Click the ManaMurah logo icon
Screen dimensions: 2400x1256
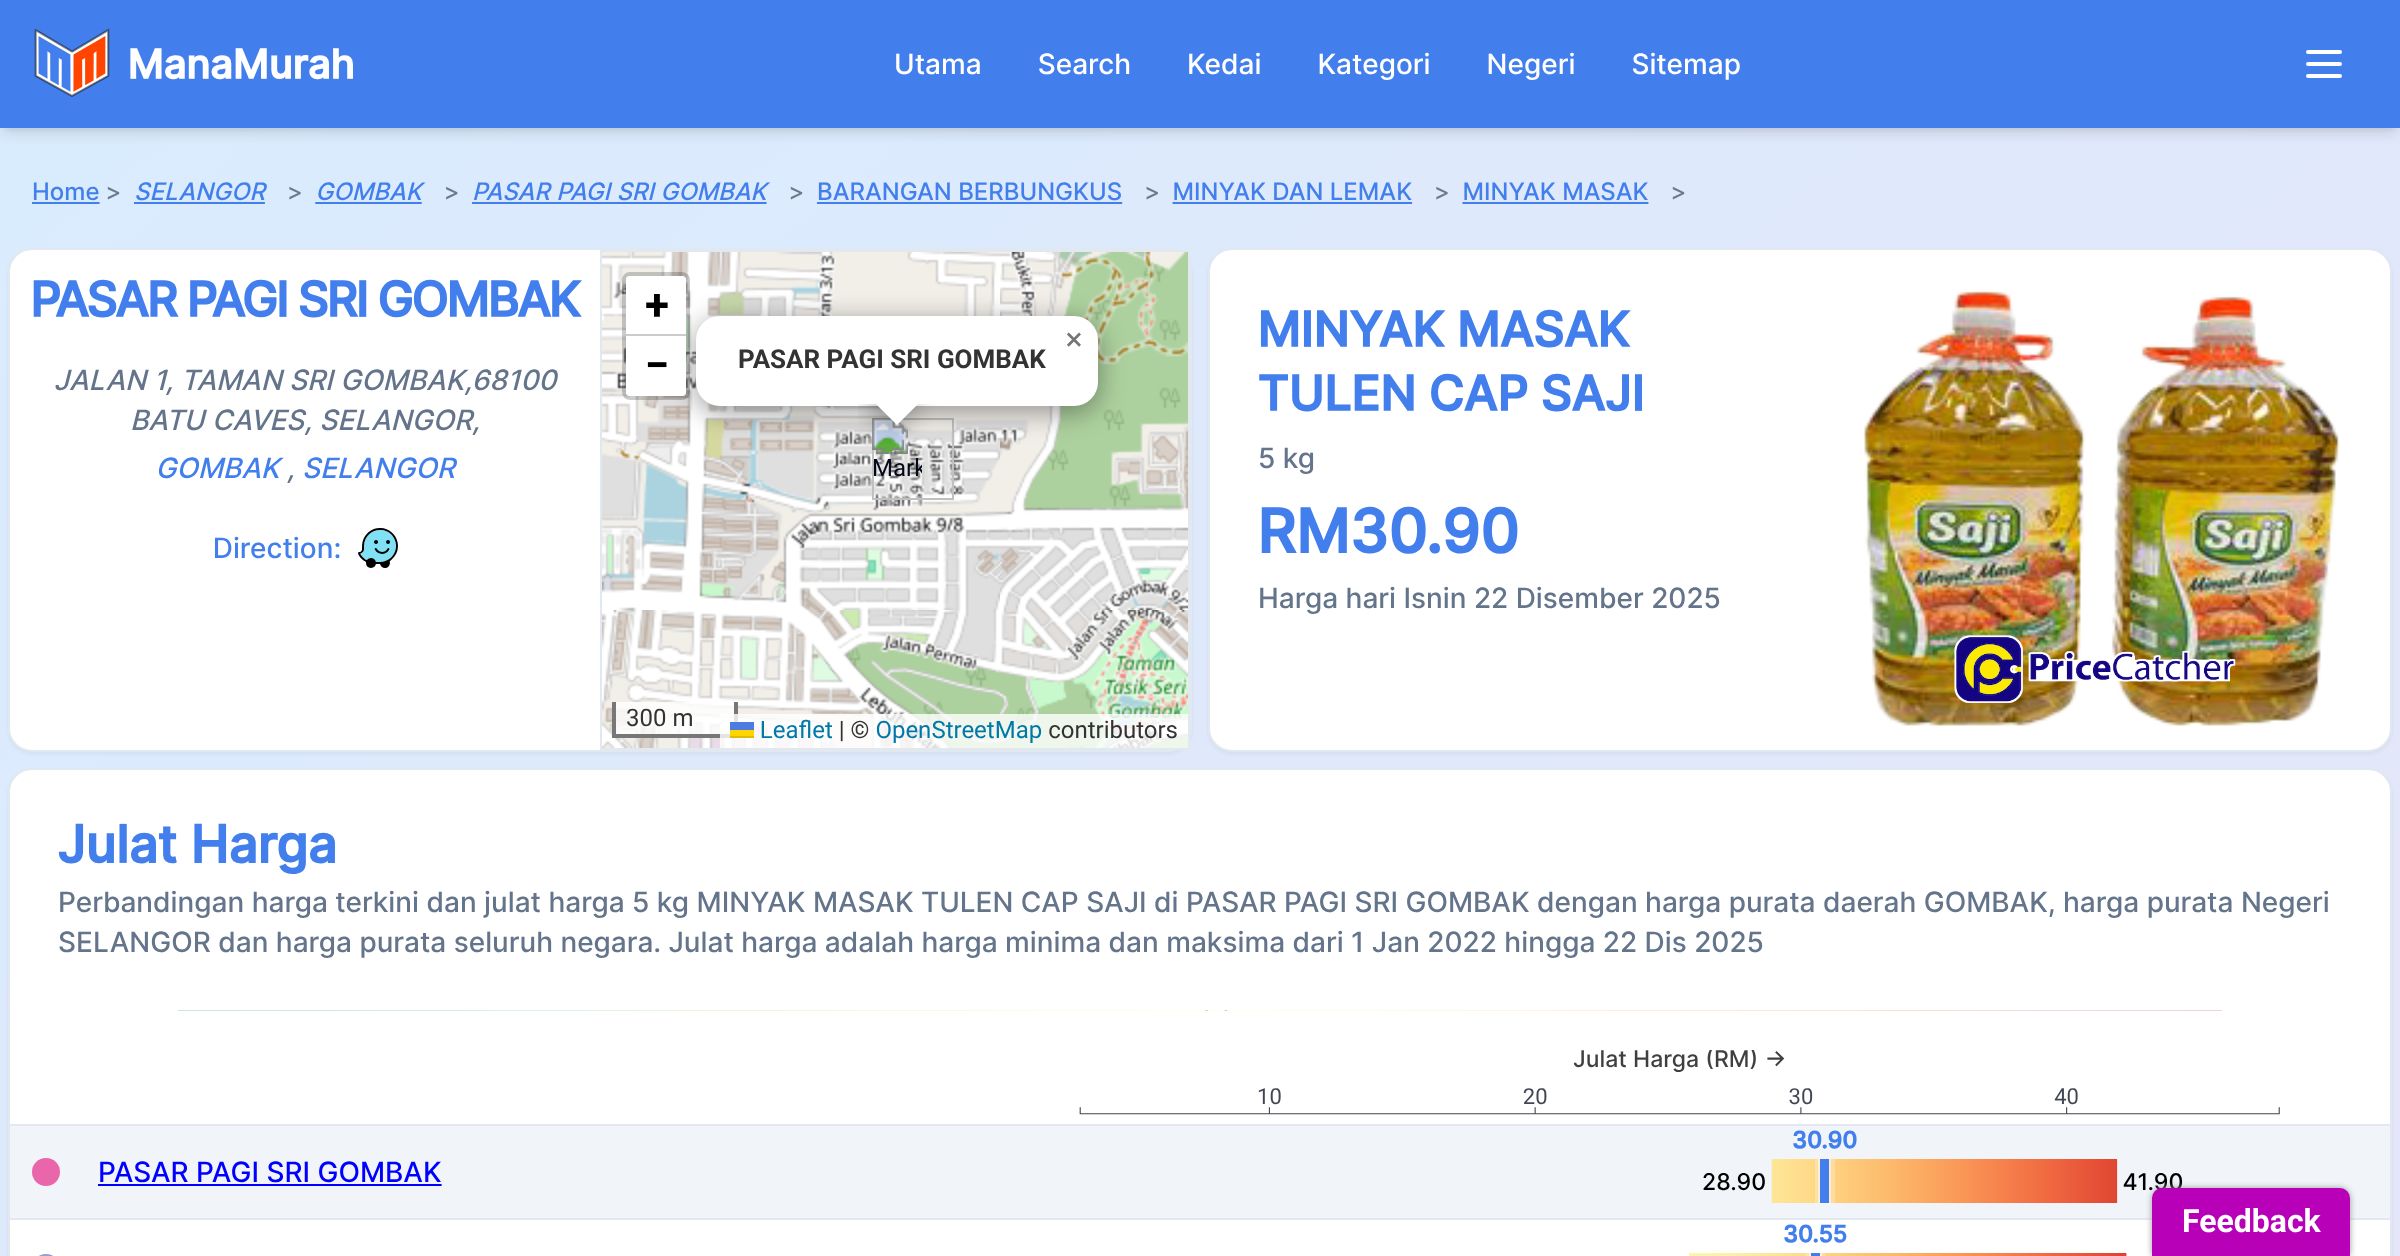coord(71,63)
